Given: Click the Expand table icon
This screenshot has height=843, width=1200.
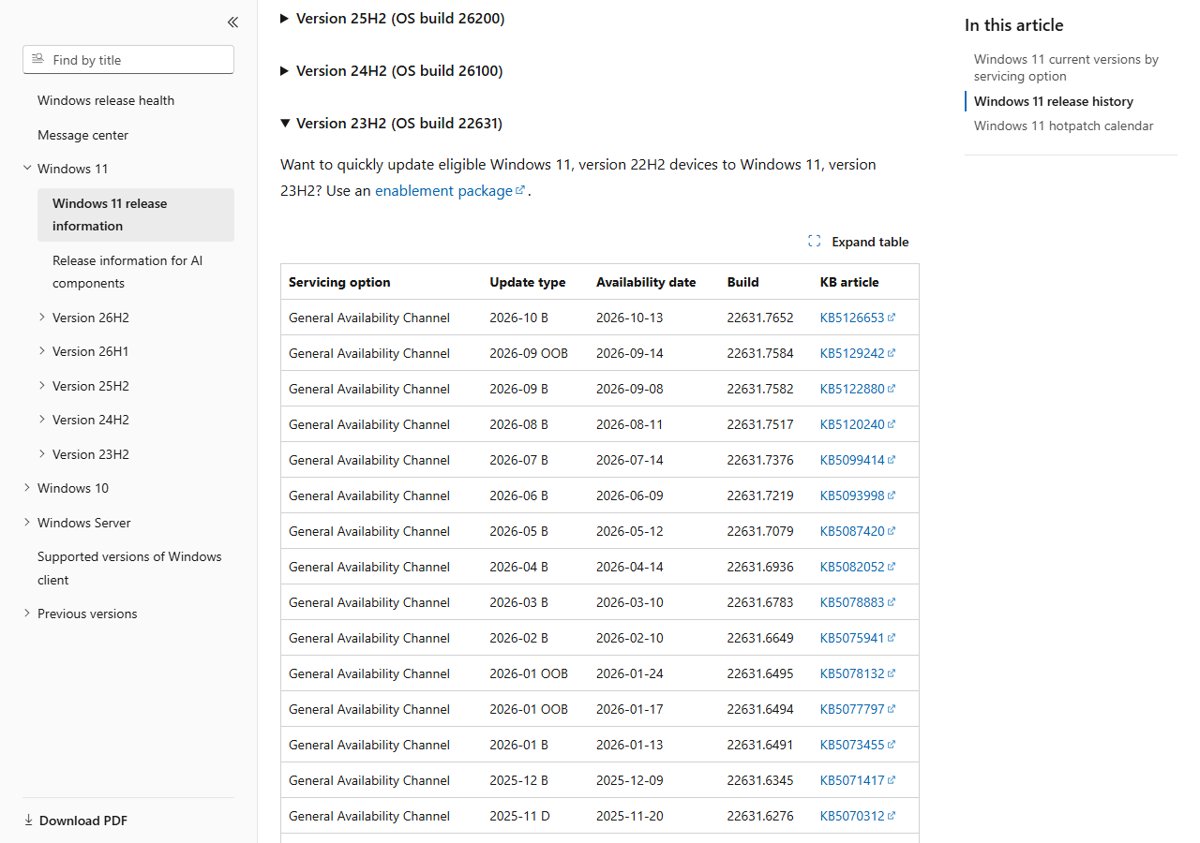Looking at the screenshot, I should coord(814,241).
